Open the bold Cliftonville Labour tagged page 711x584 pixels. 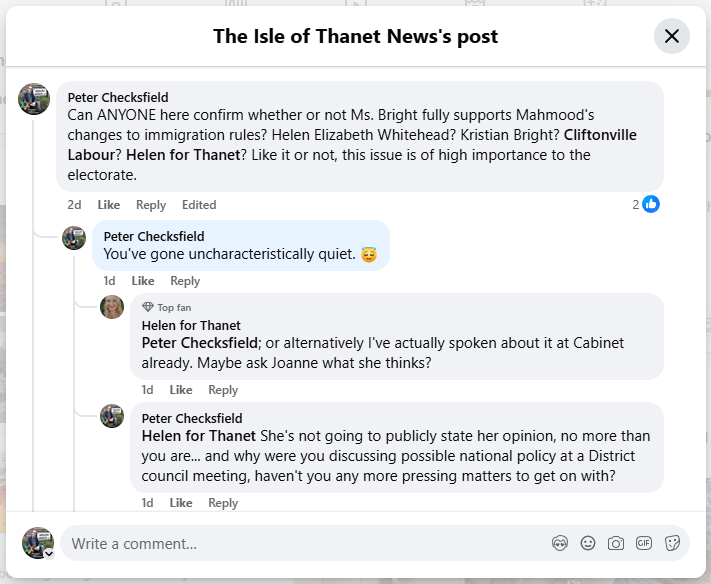[x=352, y=145]
